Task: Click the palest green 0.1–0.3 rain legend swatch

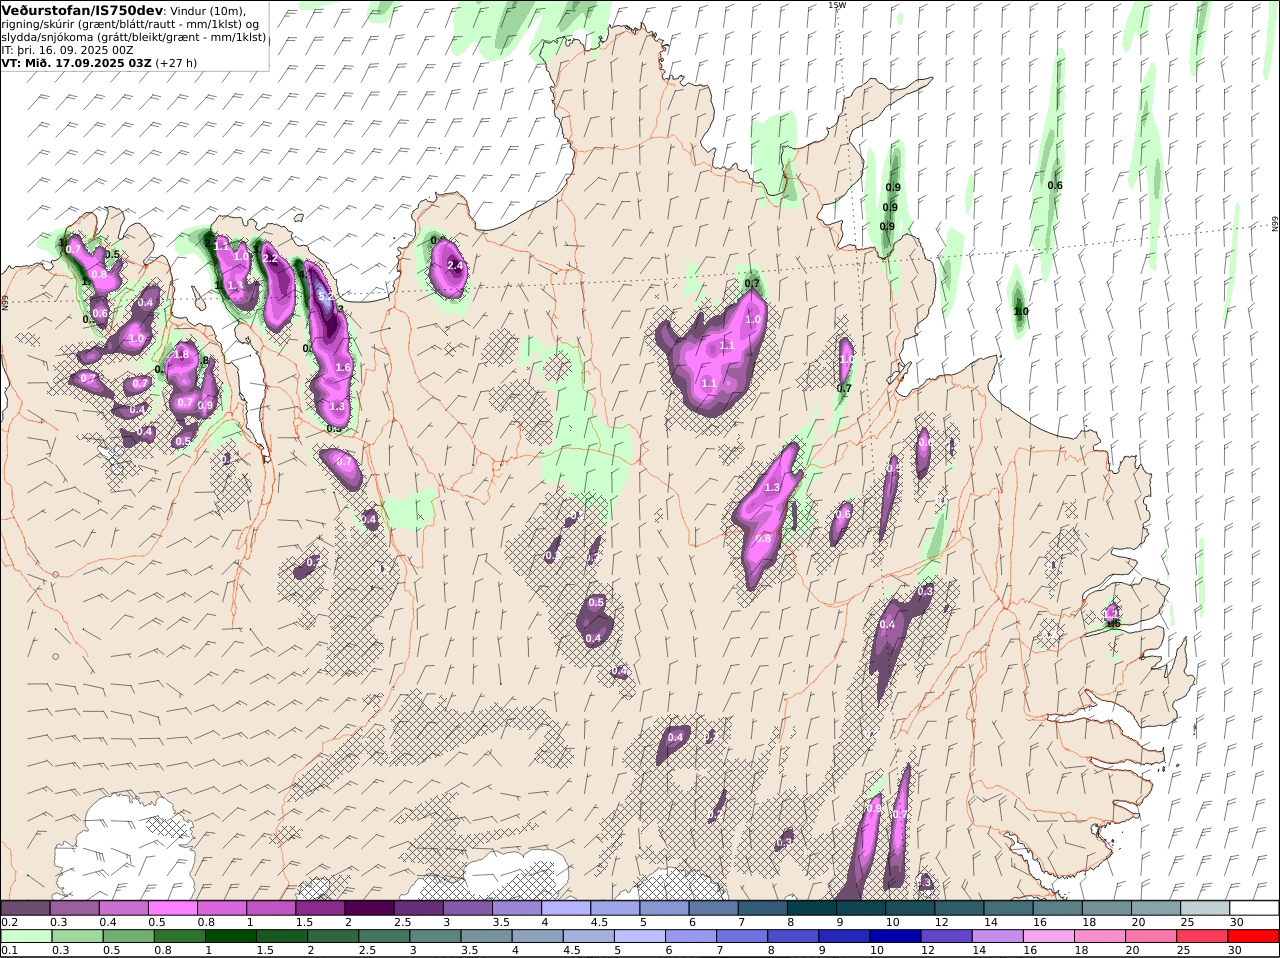Action: [x=26, y=936]
